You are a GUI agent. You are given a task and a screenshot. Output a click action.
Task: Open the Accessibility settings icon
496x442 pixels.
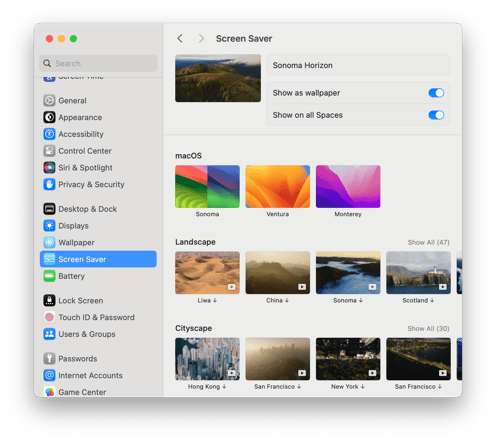[x=49, y=134]
